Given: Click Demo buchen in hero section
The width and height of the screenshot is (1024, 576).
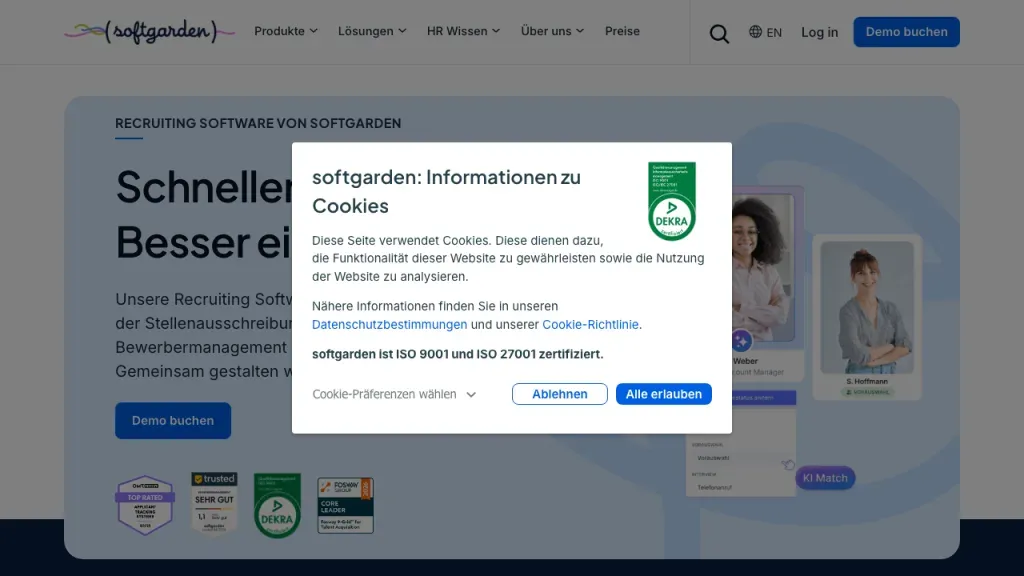Looking at the screenshot, I should (x=173, y=421).
